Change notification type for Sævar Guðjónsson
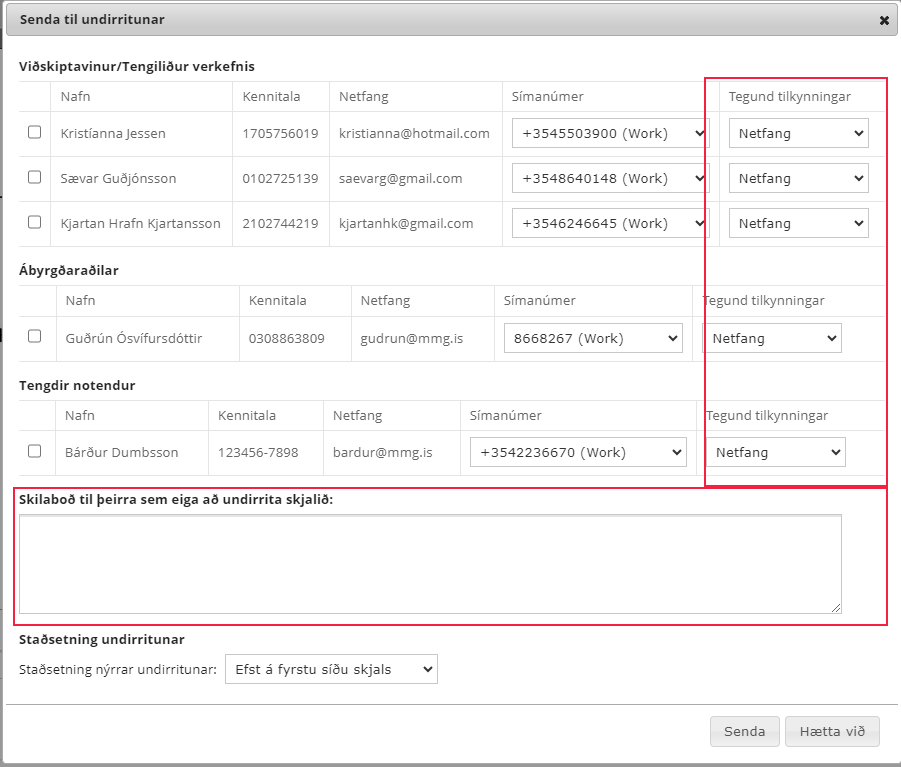This screenshot has height=767, width=901. [x=798, y=178]
